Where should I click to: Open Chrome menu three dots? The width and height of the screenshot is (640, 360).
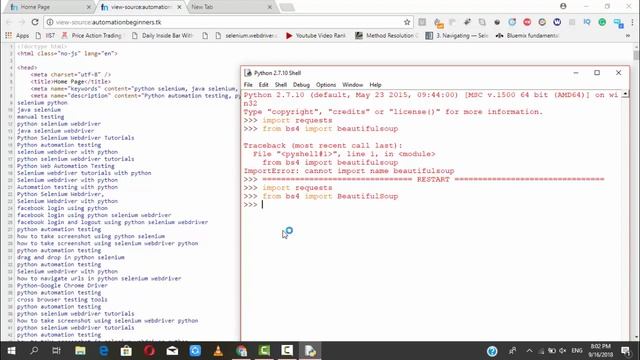(632, 22)
